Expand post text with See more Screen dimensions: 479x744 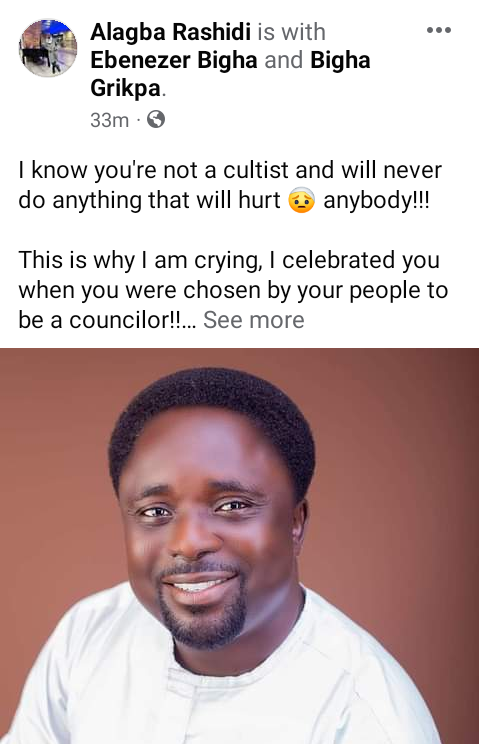click(x=254, y=320)
